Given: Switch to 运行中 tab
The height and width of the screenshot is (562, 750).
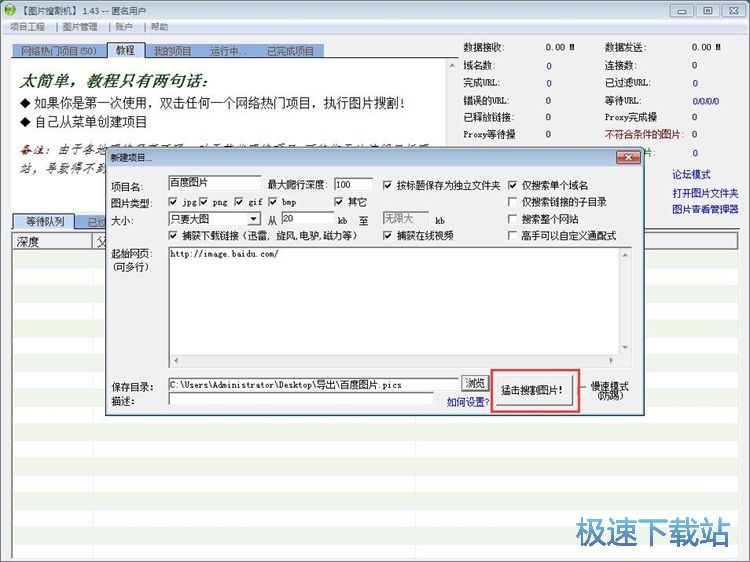Looking at the screenshot, I should click(228, 51).
